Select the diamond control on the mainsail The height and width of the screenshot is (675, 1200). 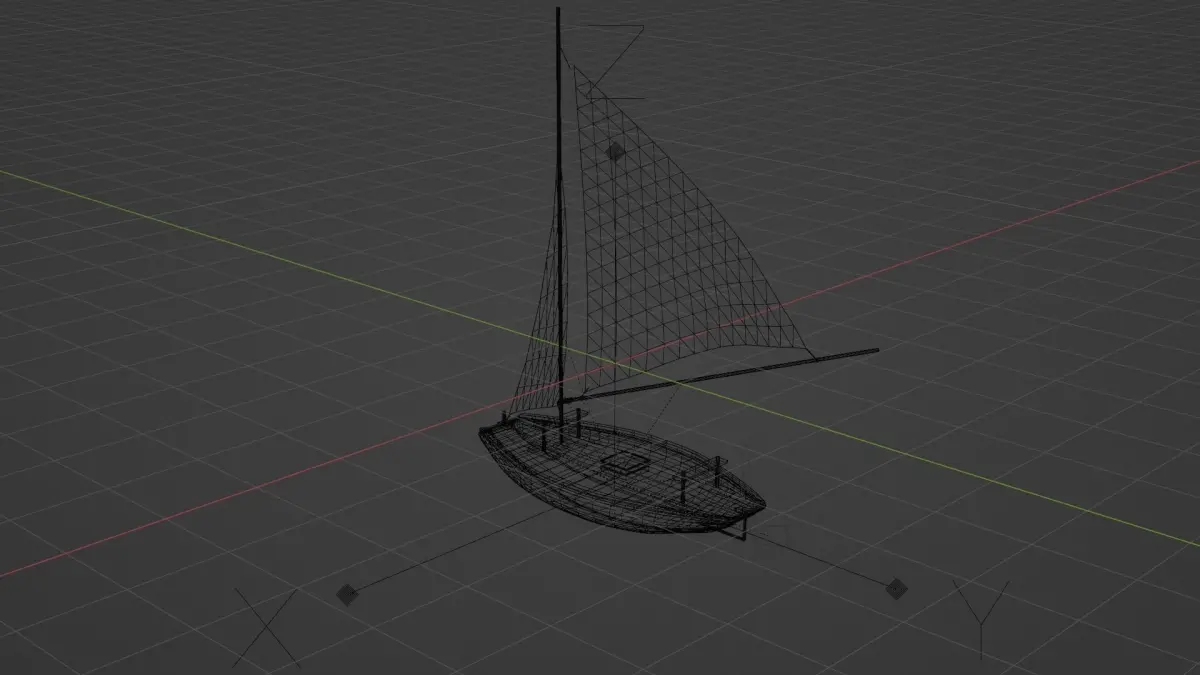(616, 151)
